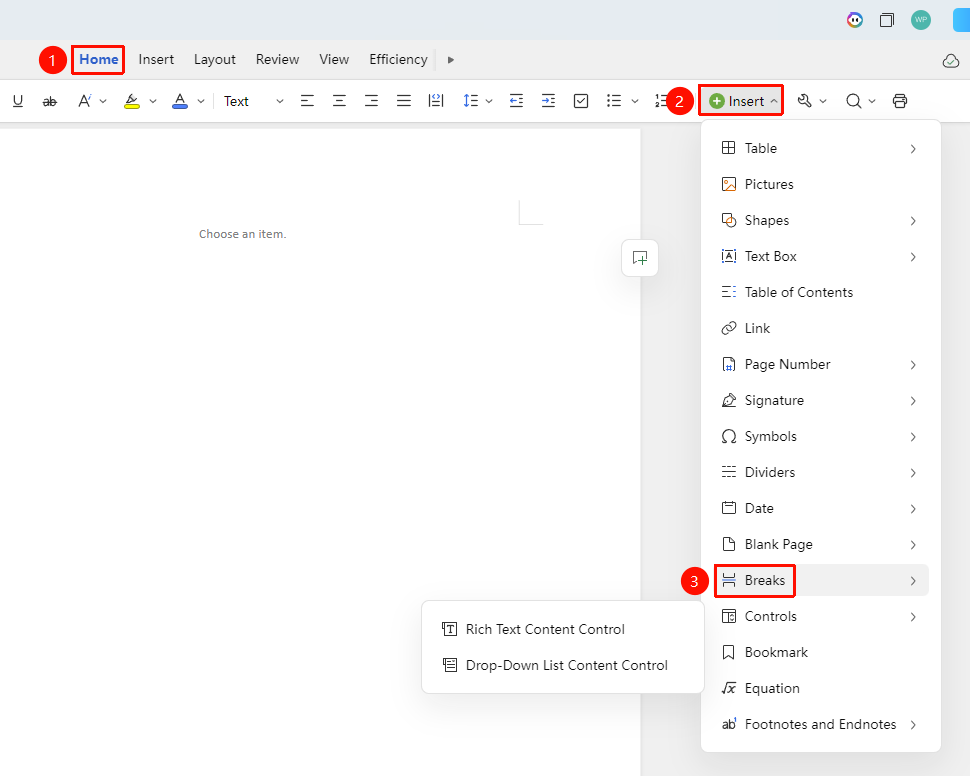The image size is (970, 776).
Task: Choose Pictures from the Insert menu
Action: coord(820,184)
